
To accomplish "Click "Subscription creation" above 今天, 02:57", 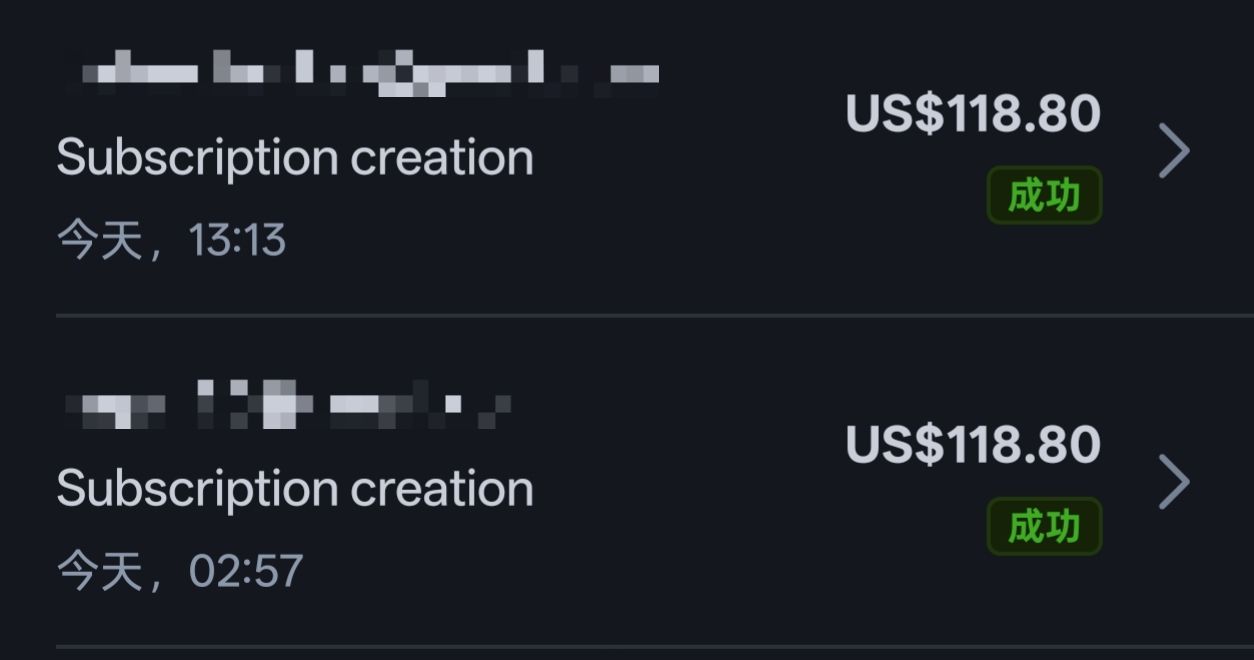I will pos(295,489).
